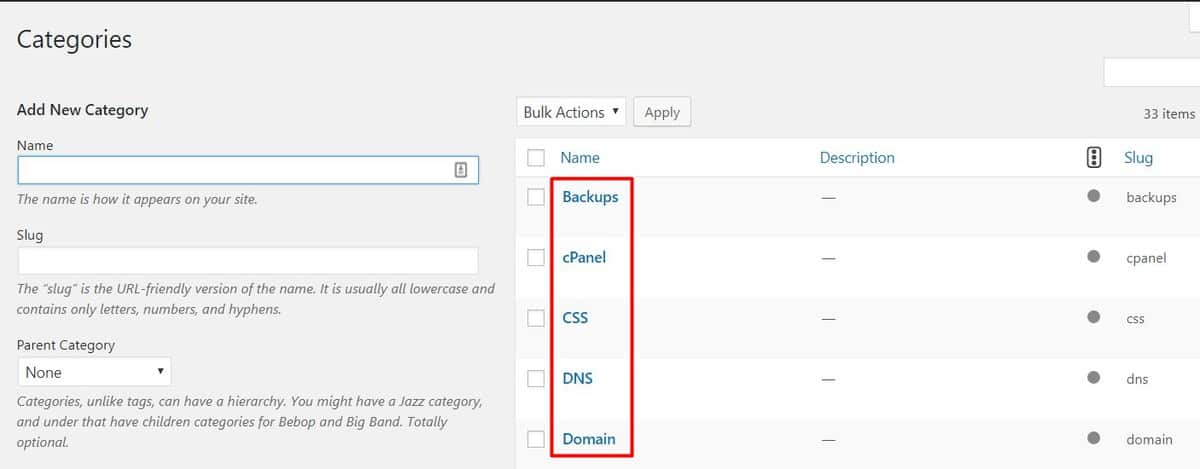The height and width of the screenshot is (469, 1200).
Task: Click the gray SEO dot for DNS
Action: (1094, 378)
